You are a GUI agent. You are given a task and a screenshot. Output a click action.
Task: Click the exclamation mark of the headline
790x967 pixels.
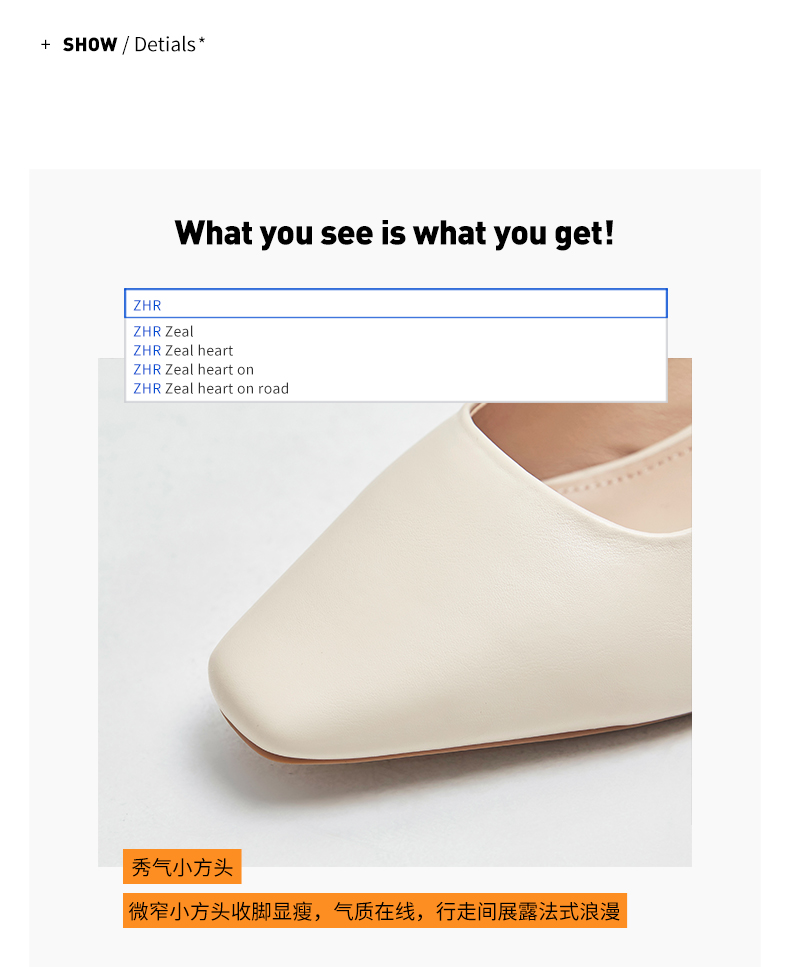pyautogui.click(x=609, y=233)
